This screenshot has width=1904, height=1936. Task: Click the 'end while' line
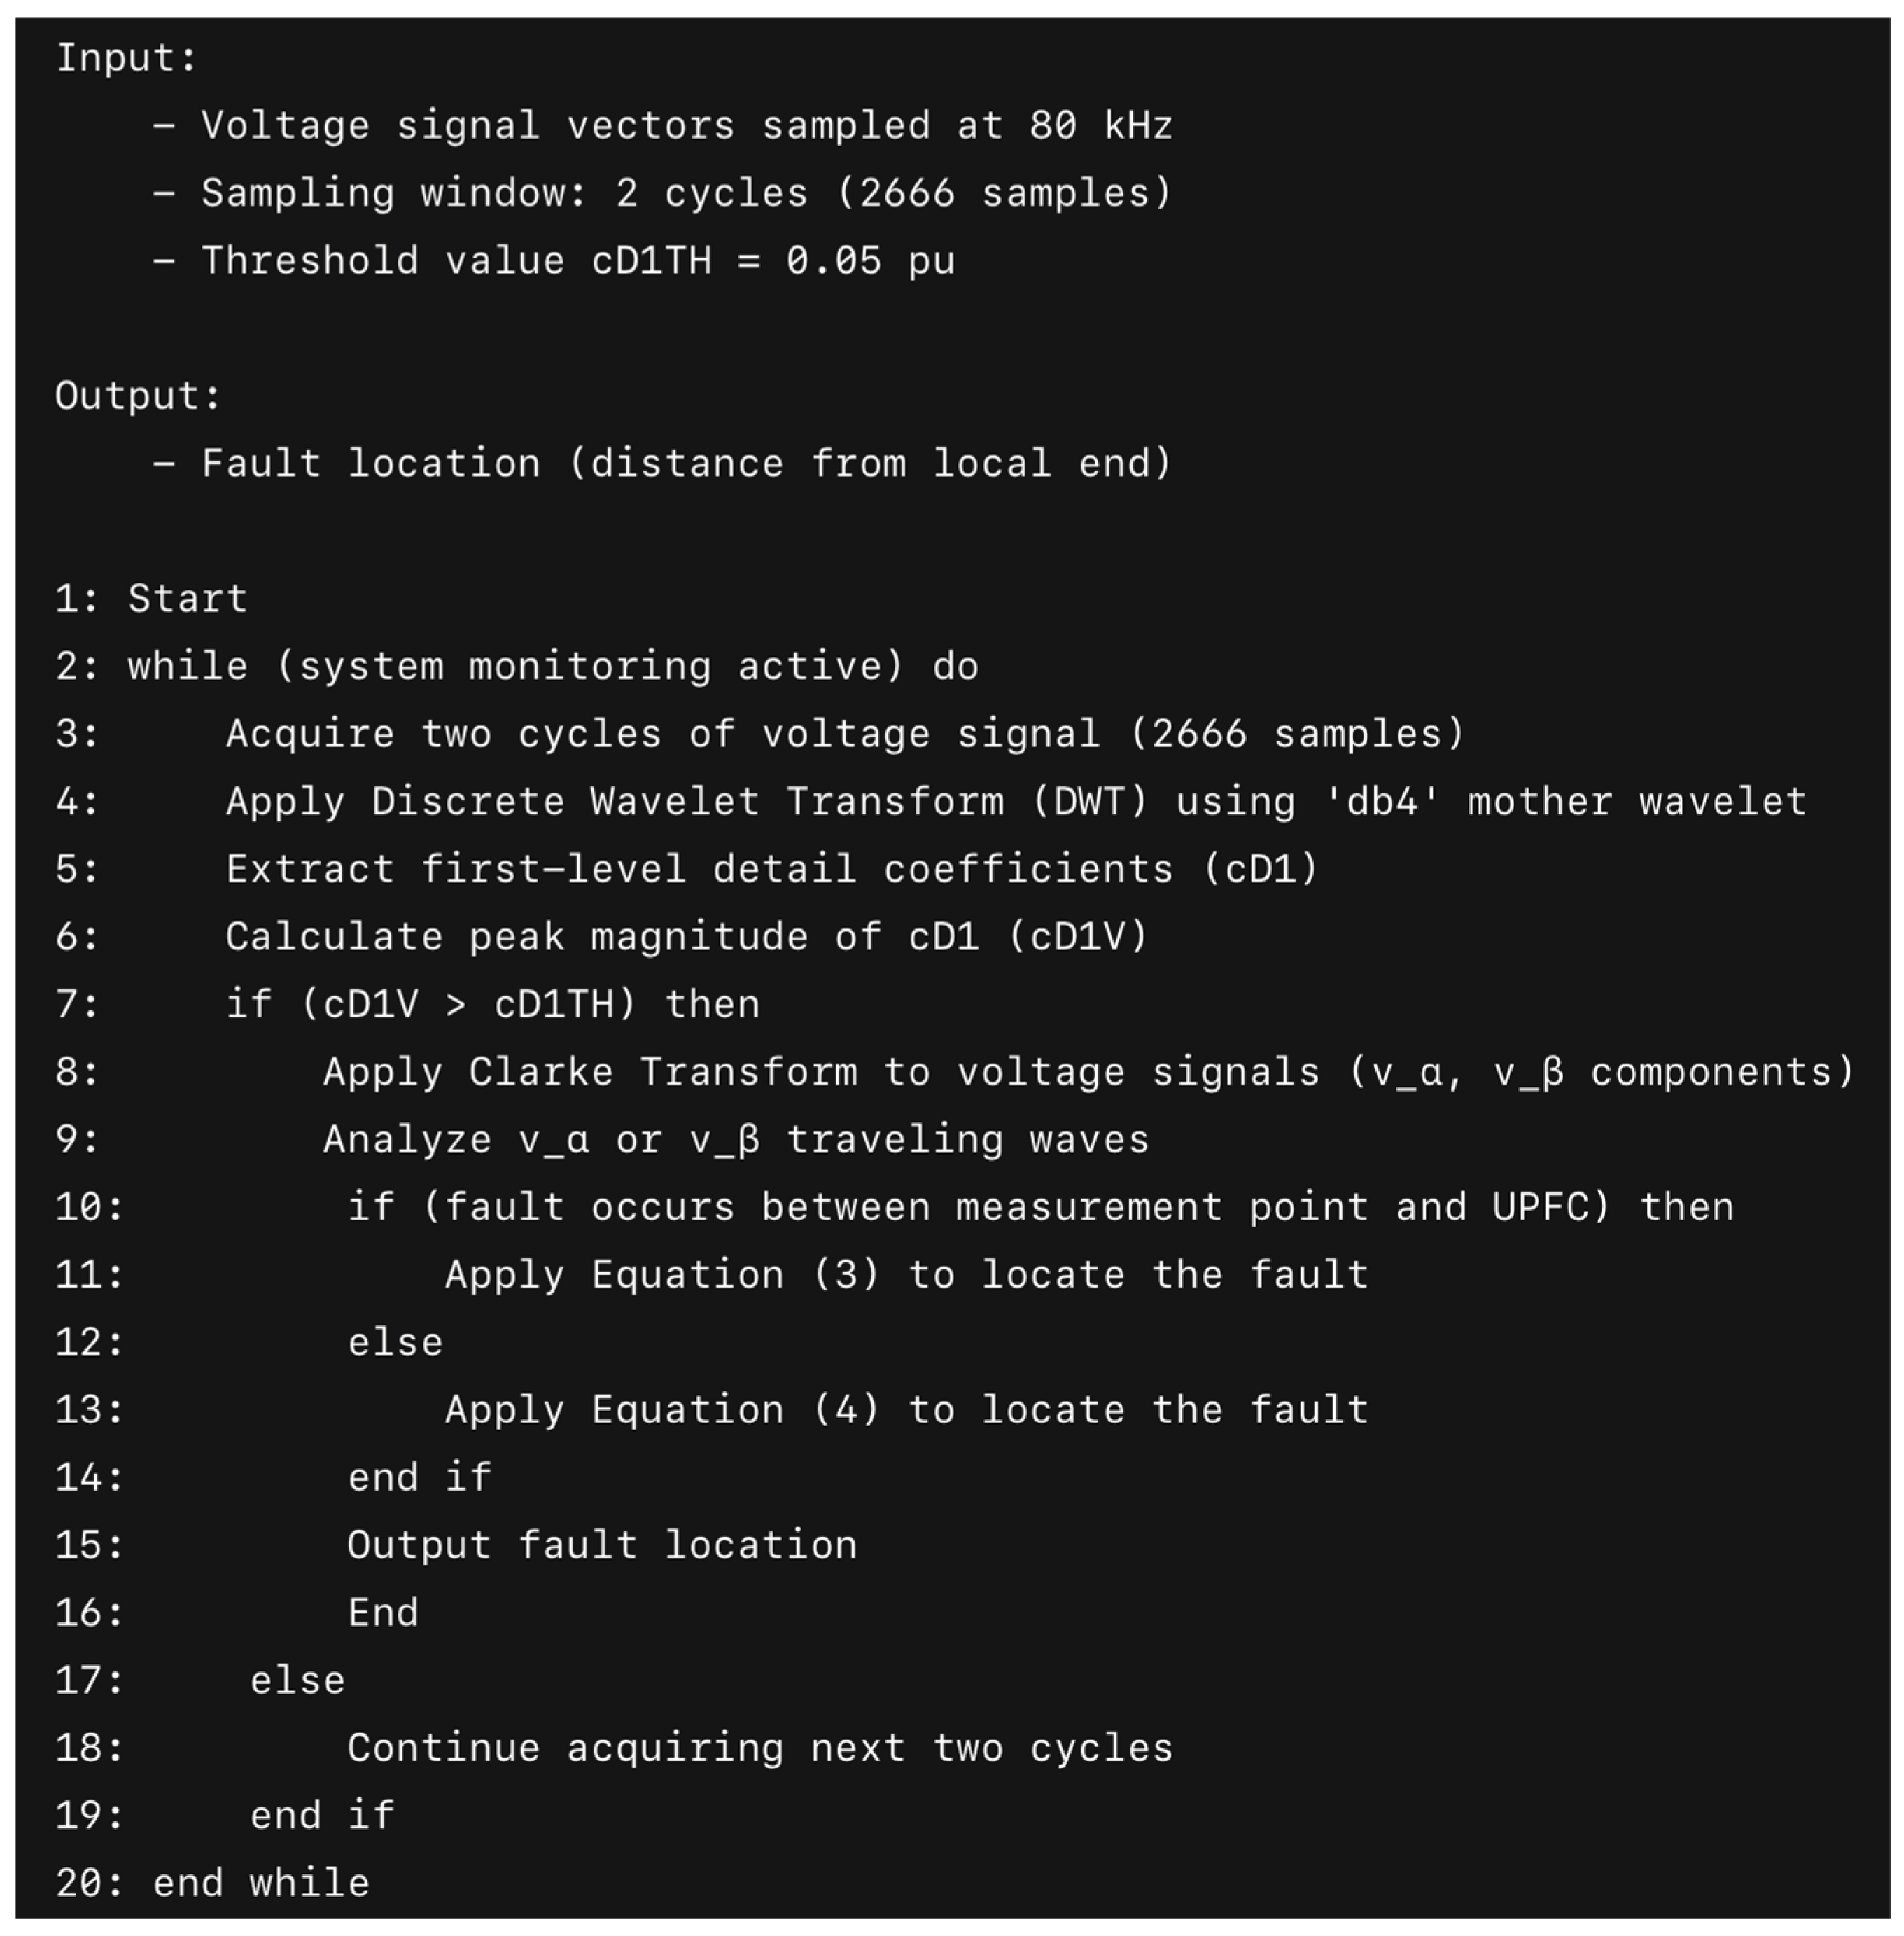261,1883
